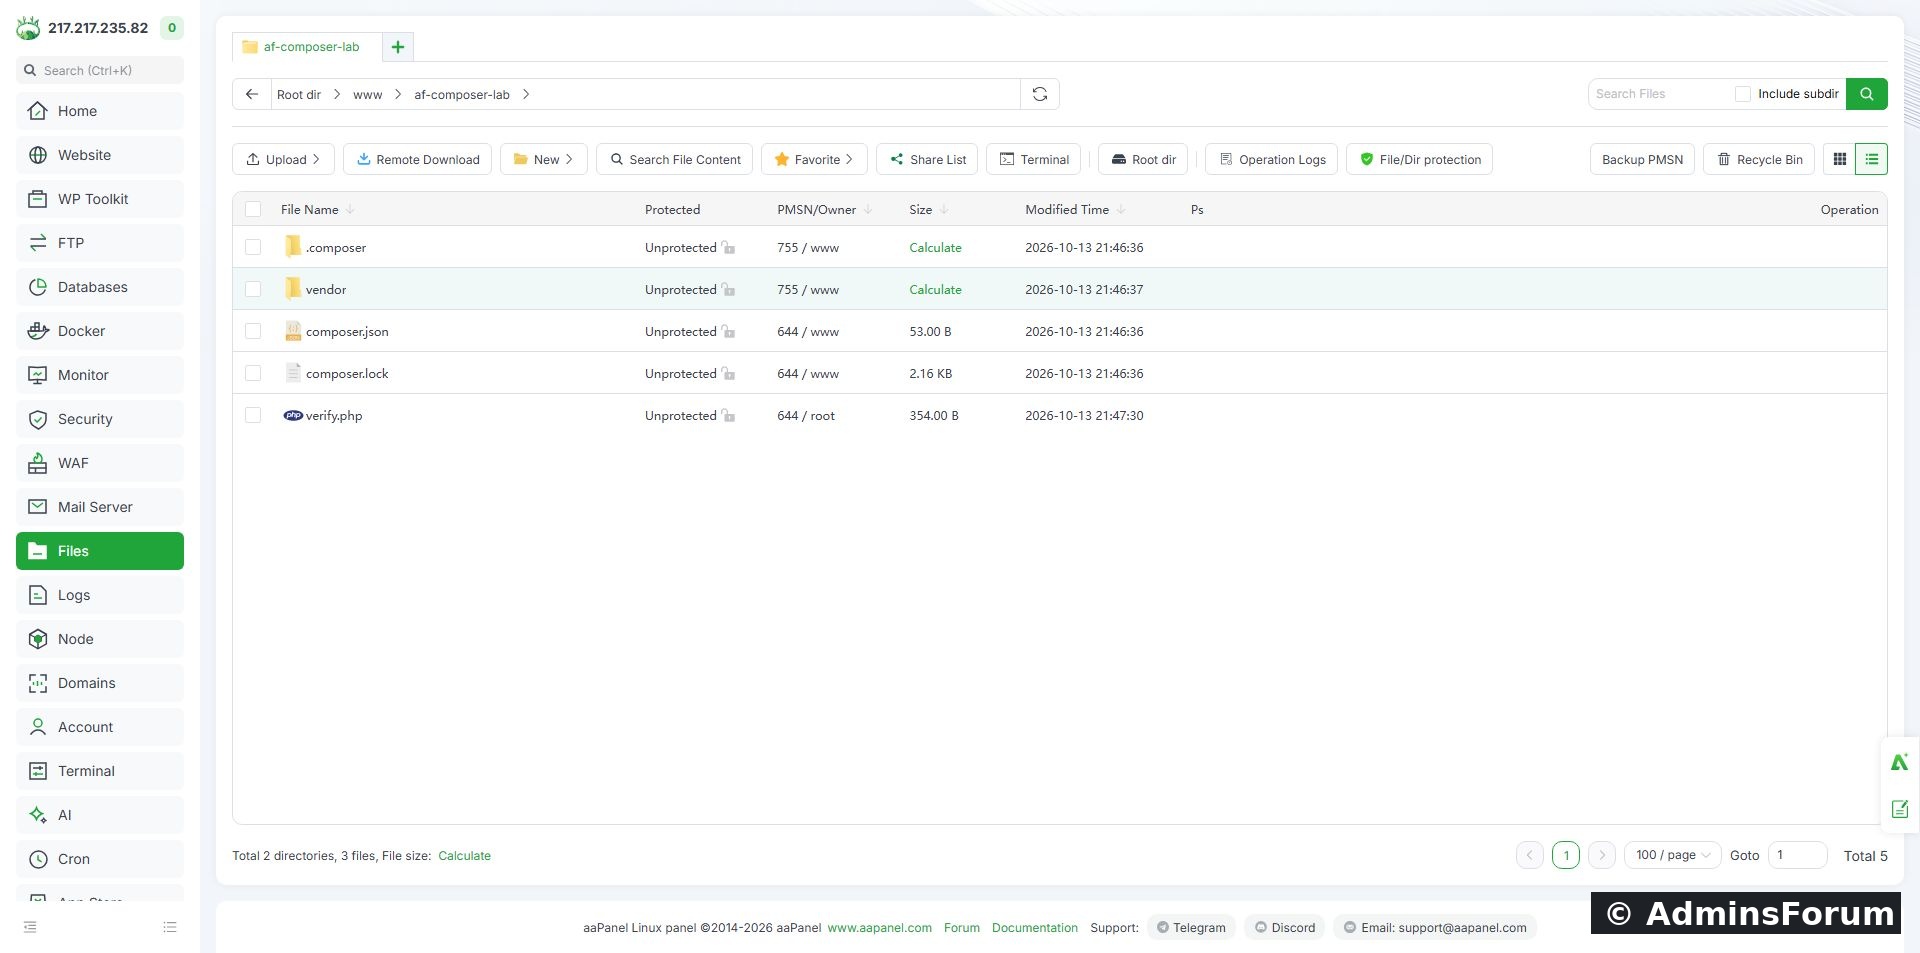Open Search File Content
The image size is (1920, 953).
(675, 159)
